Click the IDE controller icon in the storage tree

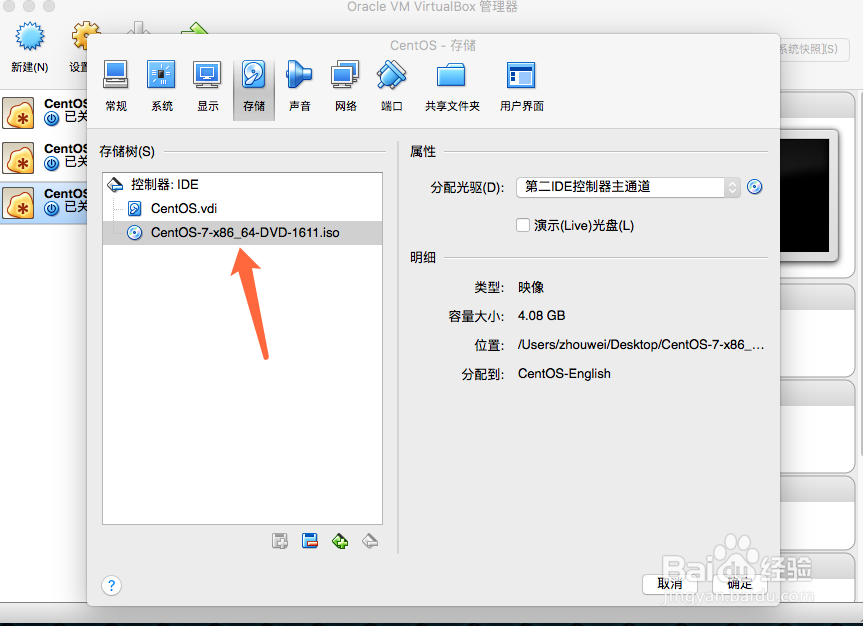pos(115,184)
